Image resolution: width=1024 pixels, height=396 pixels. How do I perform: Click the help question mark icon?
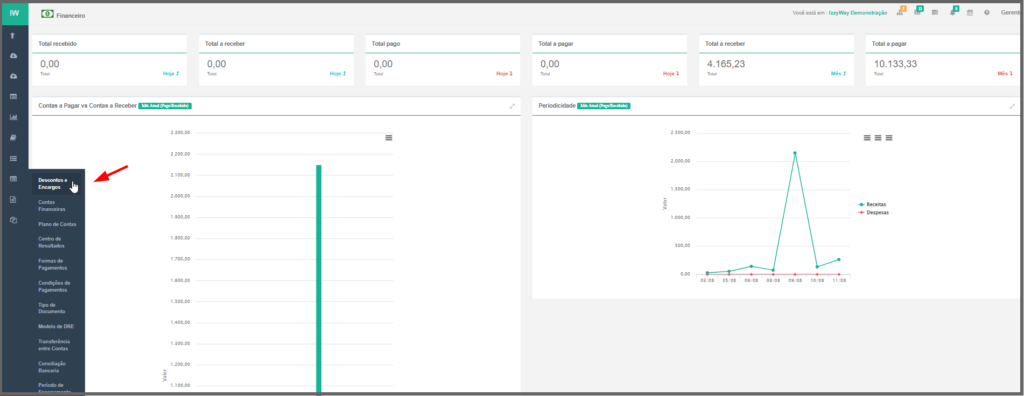click(x=987, y=13)
